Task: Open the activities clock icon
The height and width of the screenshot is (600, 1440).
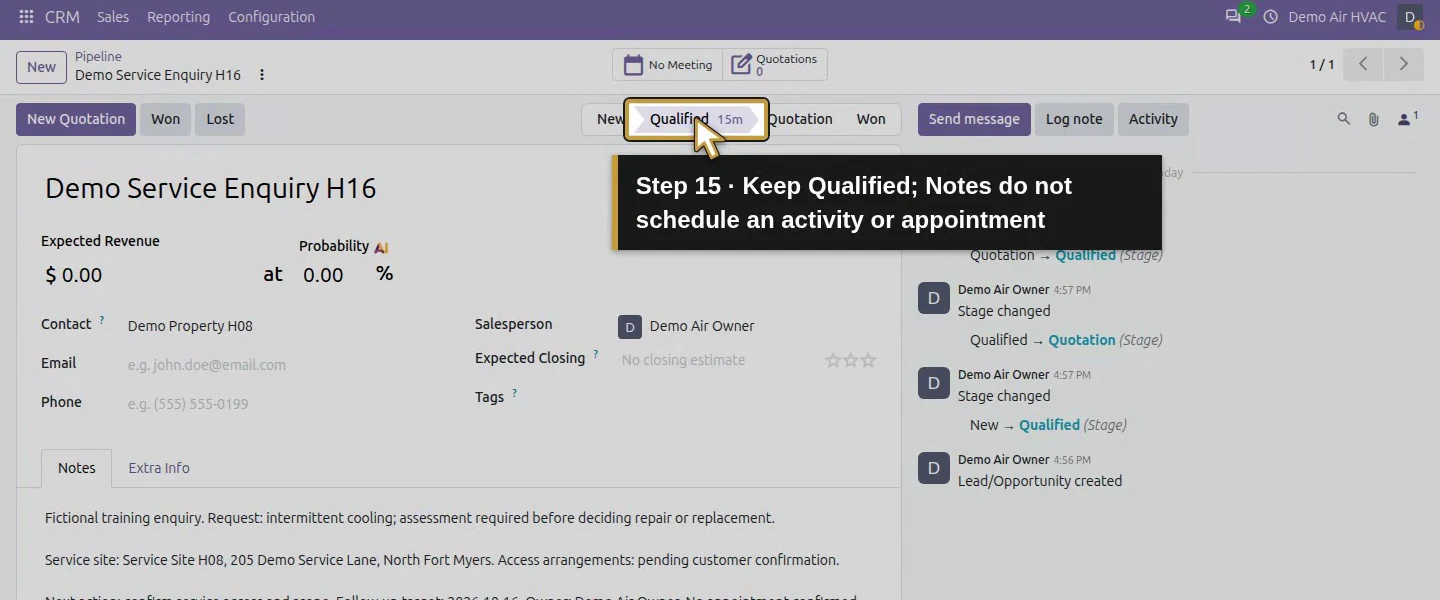Action: pyautogui.click(x=1271, y=17)
